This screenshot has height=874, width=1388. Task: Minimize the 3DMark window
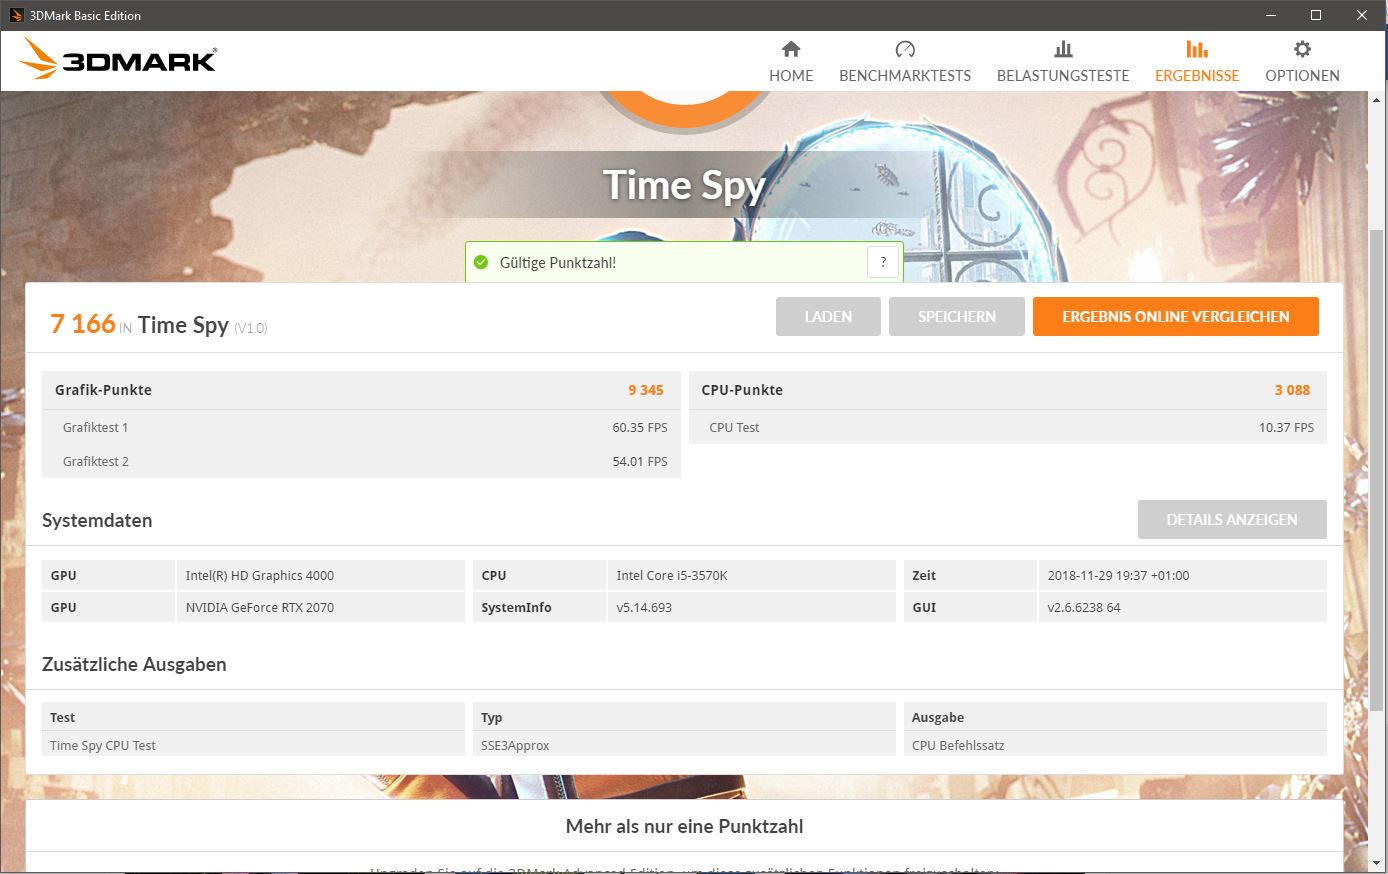pos(1271,15)
